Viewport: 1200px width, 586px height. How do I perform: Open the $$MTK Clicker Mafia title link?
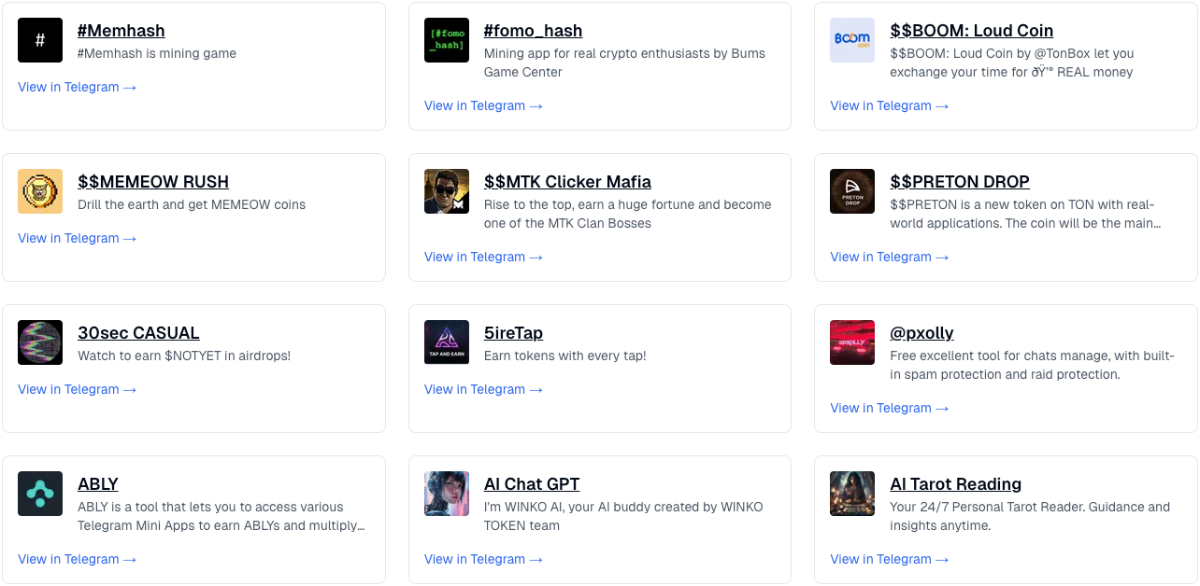pyautogui.click(x=567, y=182)
